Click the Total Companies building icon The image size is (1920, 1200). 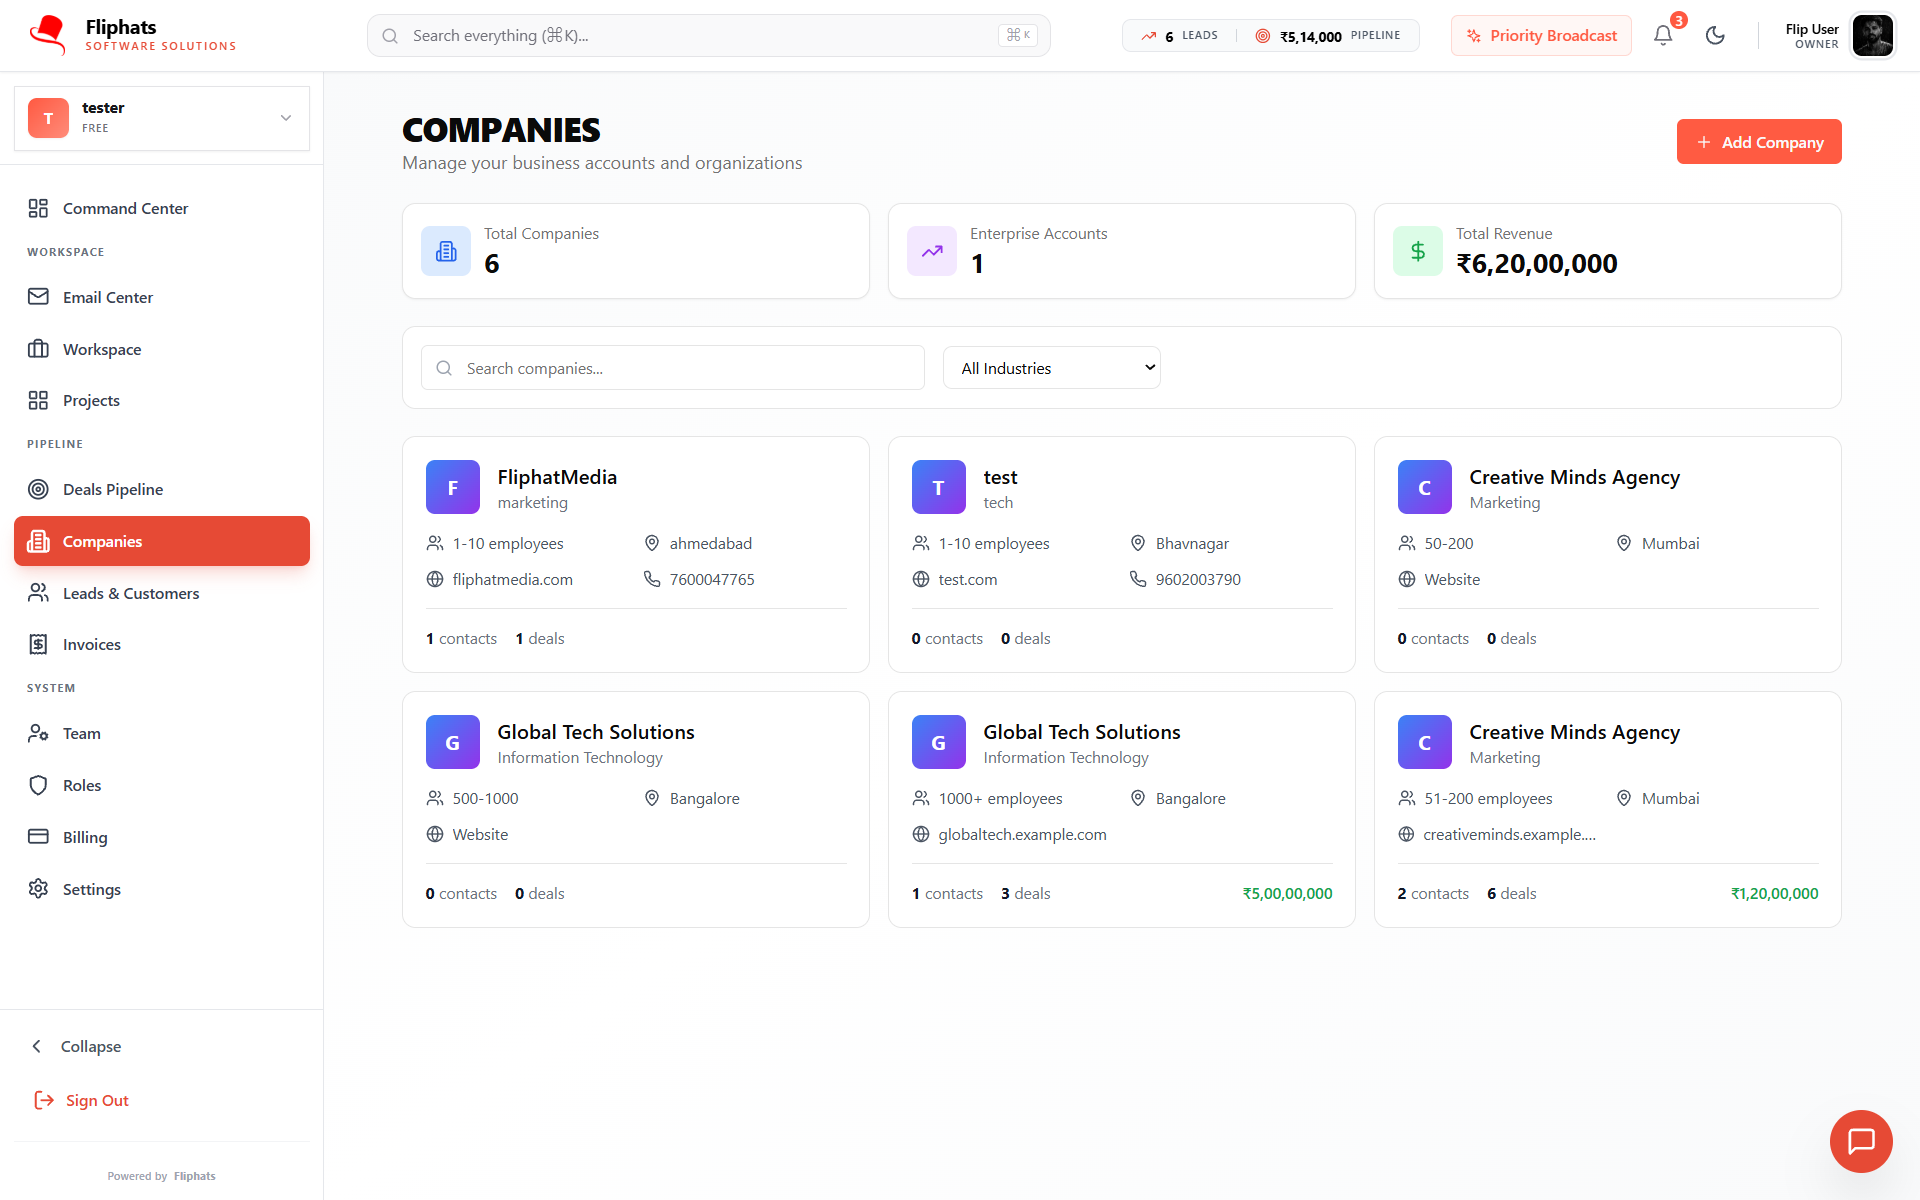(x=446, y=251)
